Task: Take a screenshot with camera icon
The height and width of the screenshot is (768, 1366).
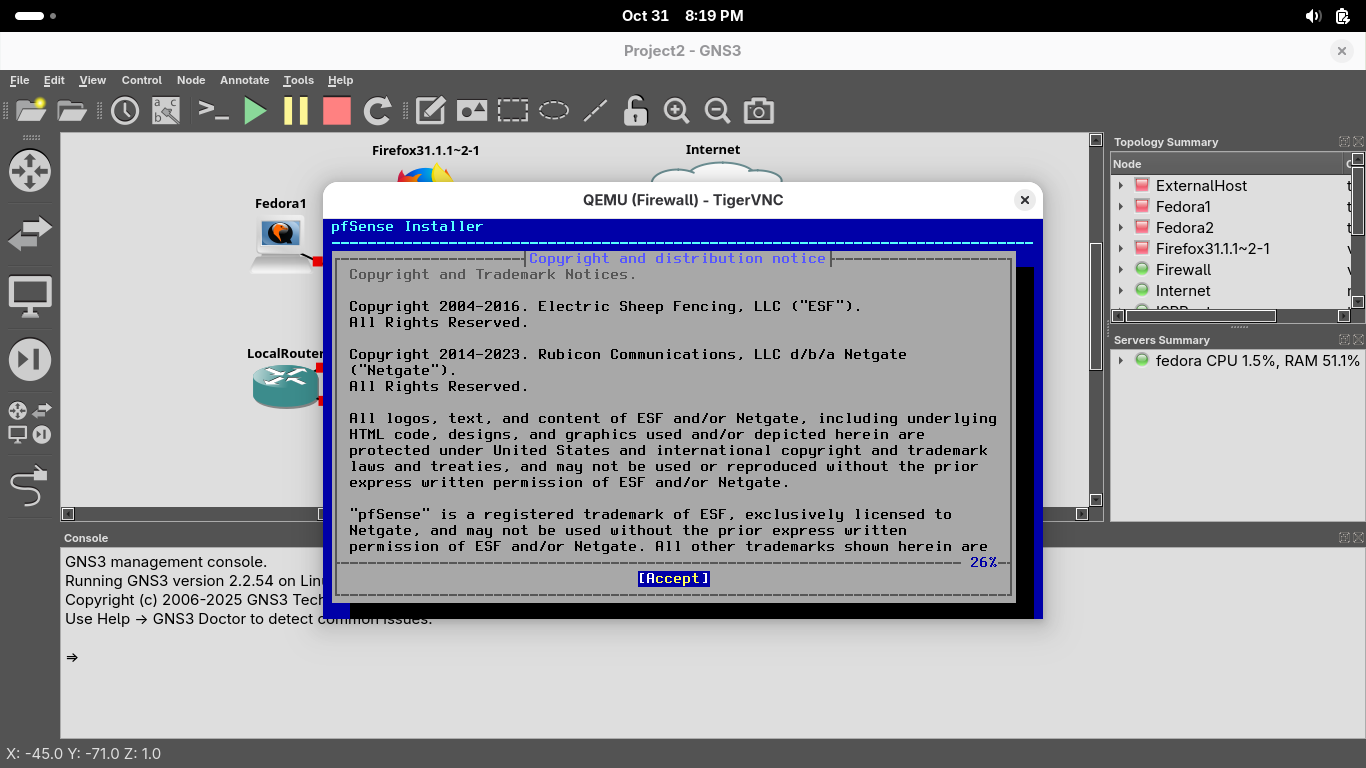Action: (759, 111)
